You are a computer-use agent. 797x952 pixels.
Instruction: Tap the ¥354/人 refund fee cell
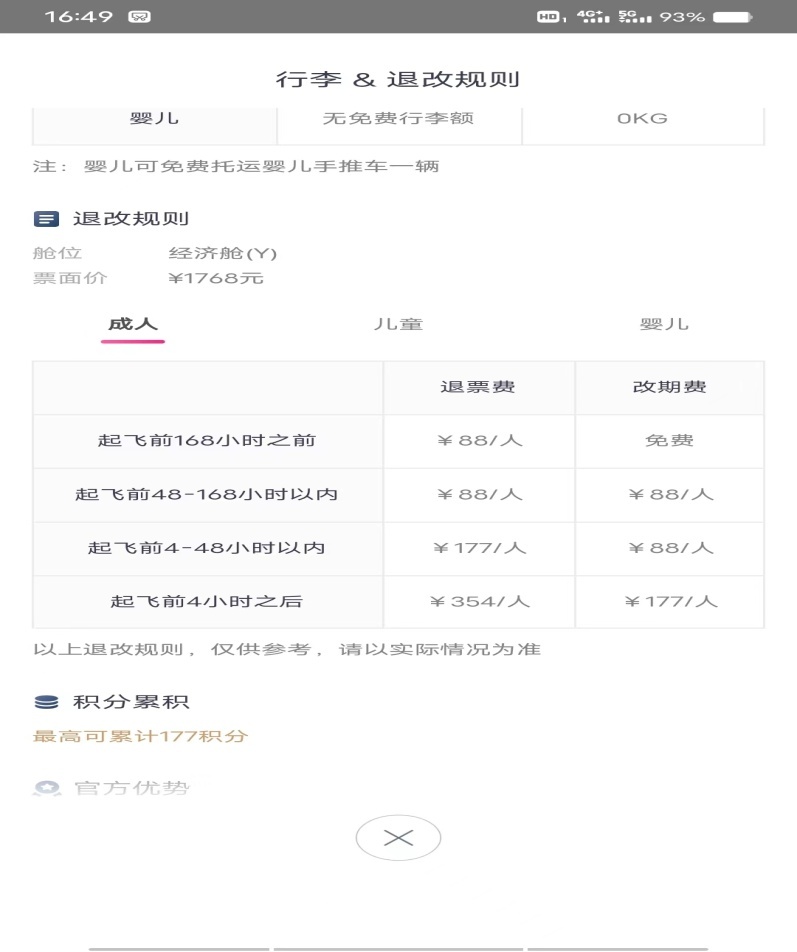tap(480, 602)
